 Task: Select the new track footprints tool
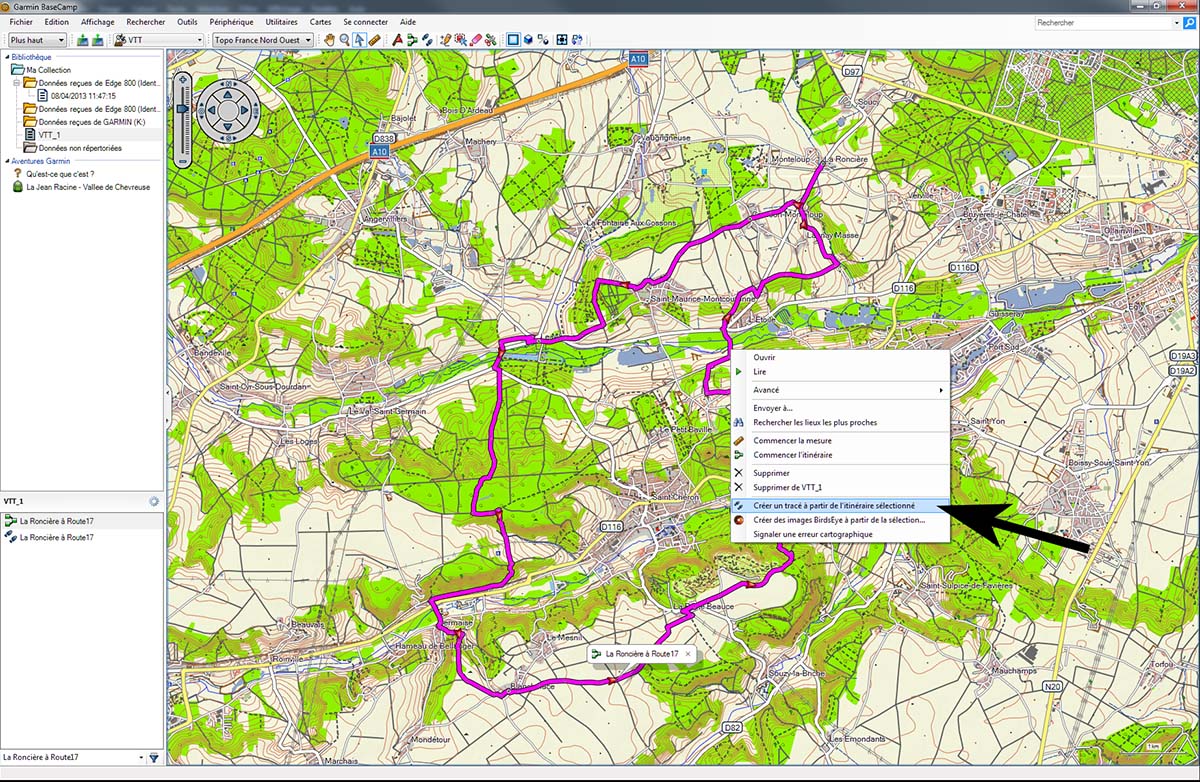pyautogui.click(x=427, y=40)
